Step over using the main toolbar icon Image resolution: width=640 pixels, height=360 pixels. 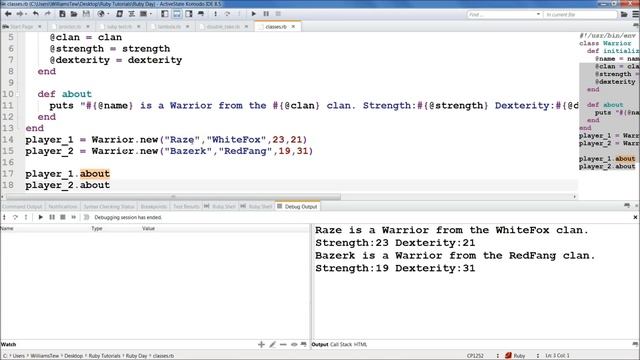click(x=227, y=14)
